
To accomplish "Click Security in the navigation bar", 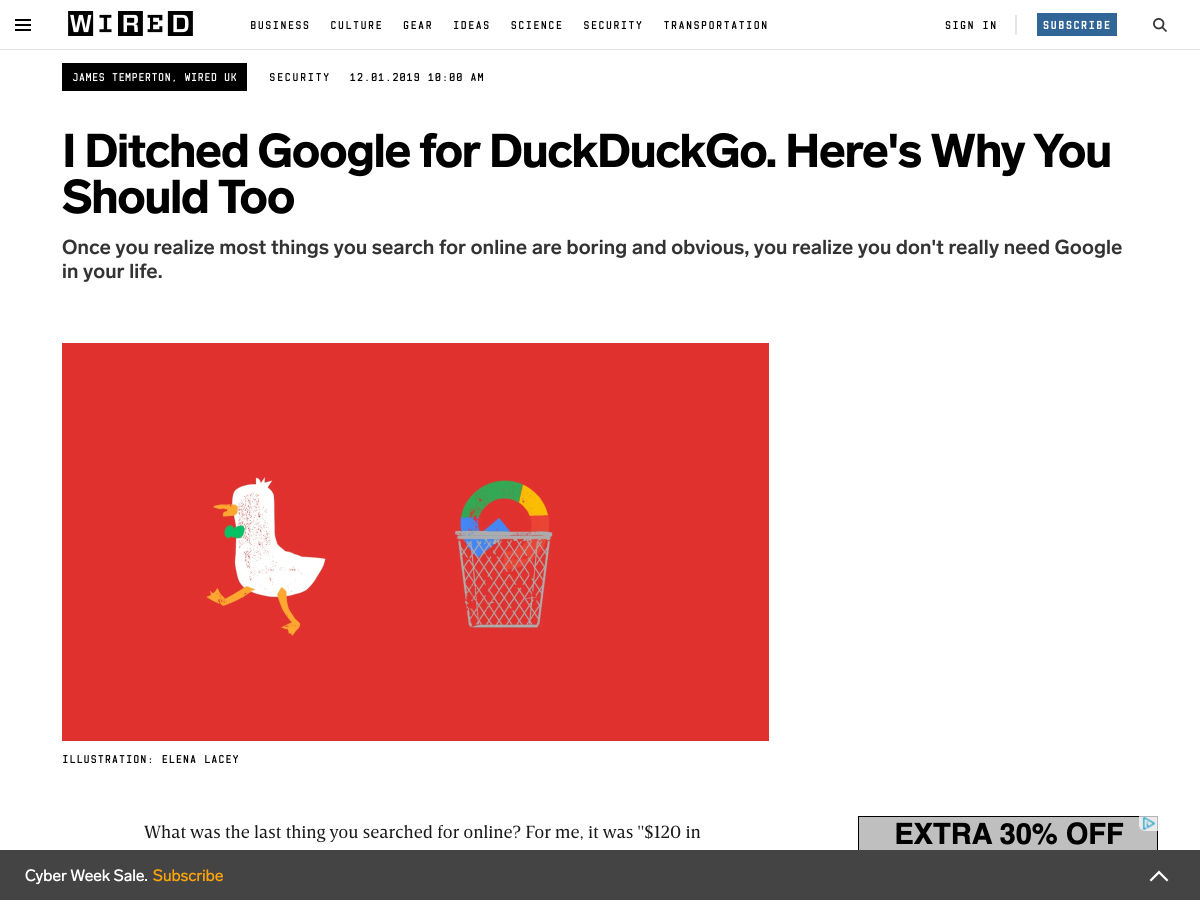I will tap(613, 25).
